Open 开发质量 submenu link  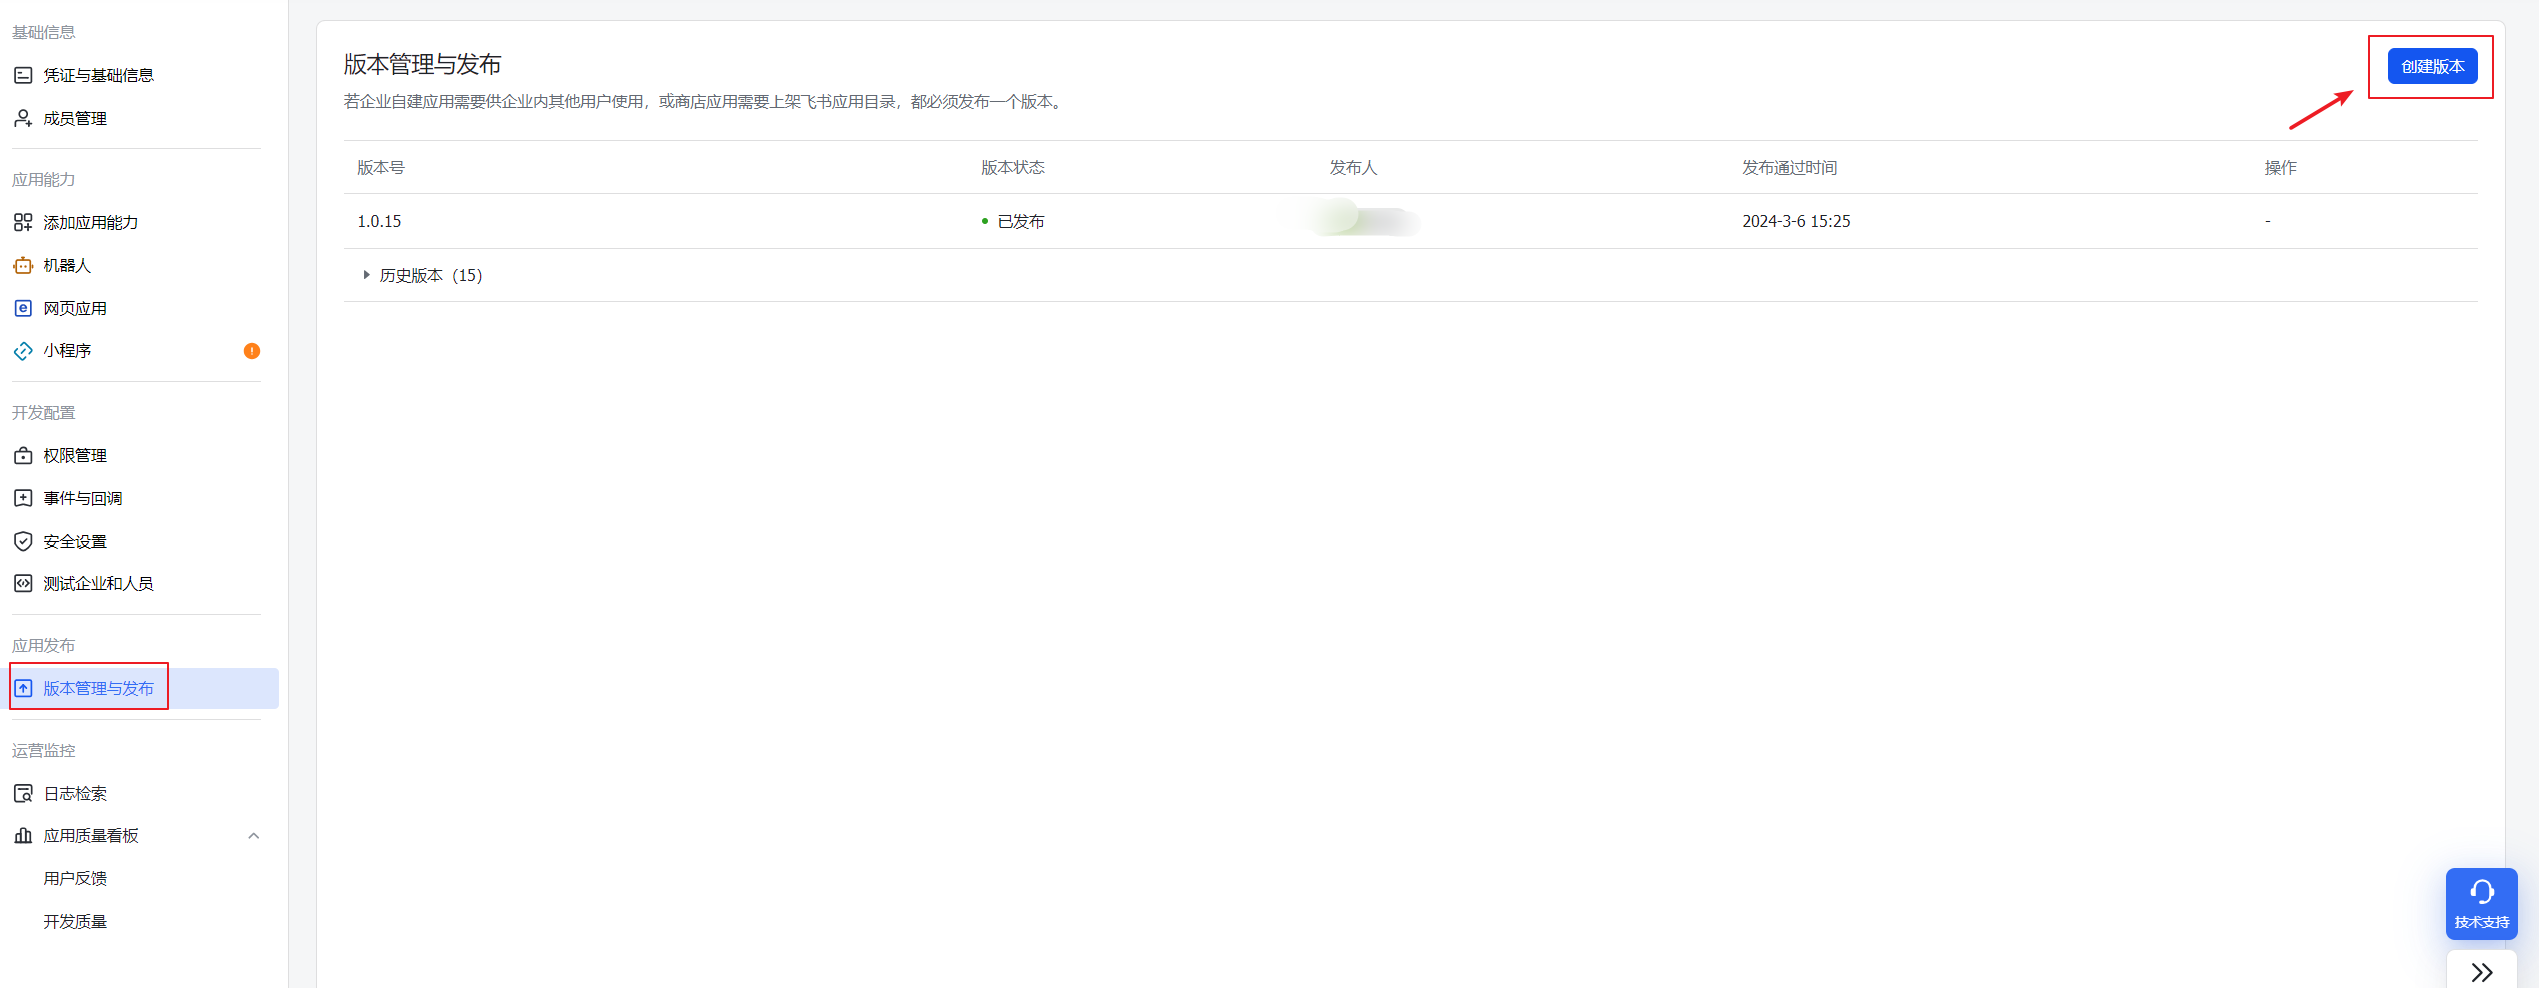[x=75, y=921]
